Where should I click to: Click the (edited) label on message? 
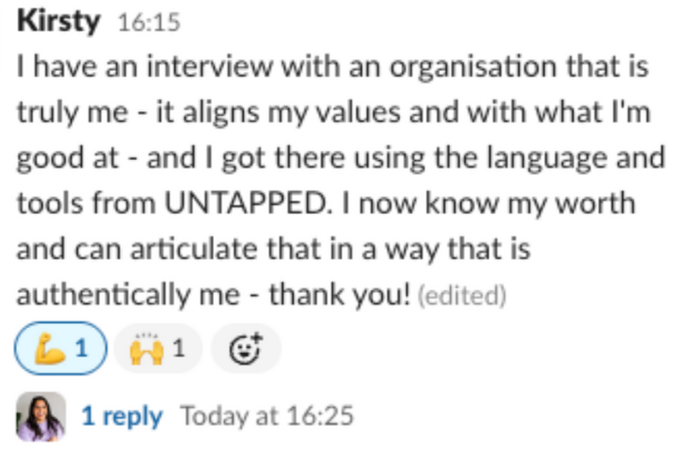[x=462, y=296]
